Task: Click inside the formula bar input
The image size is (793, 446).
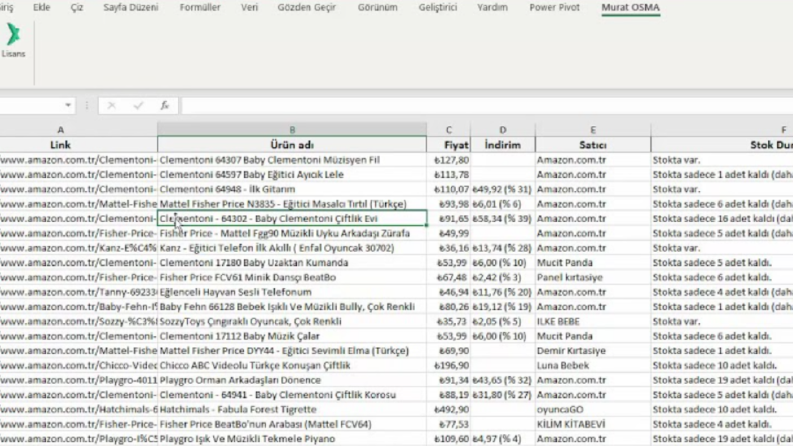Action: (487, 106)
